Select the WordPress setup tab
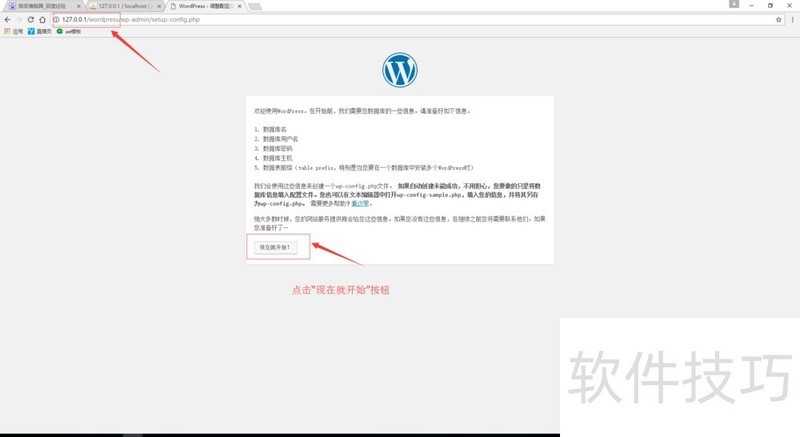 click(x=205, y=6)
